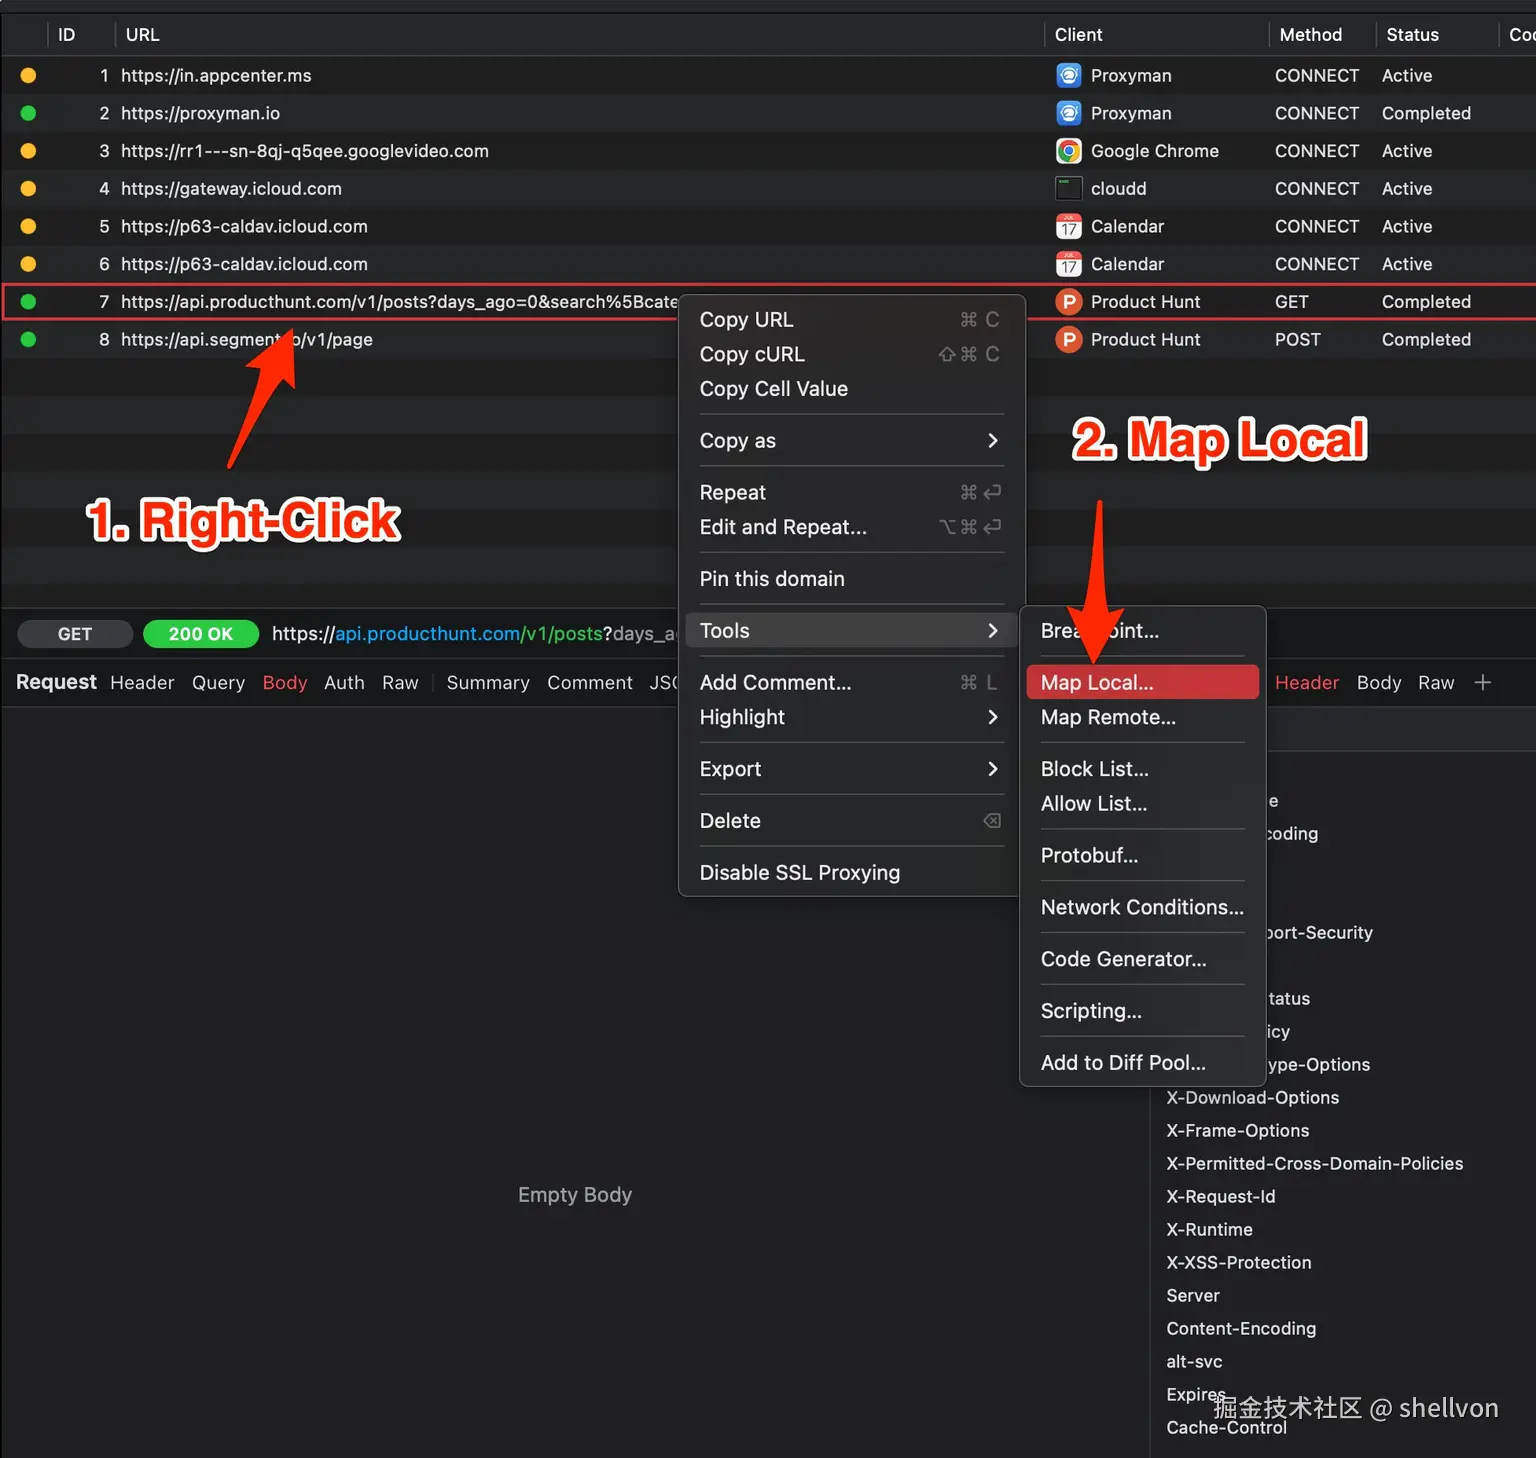Sort by Status column header

[x=1412, y=35]
